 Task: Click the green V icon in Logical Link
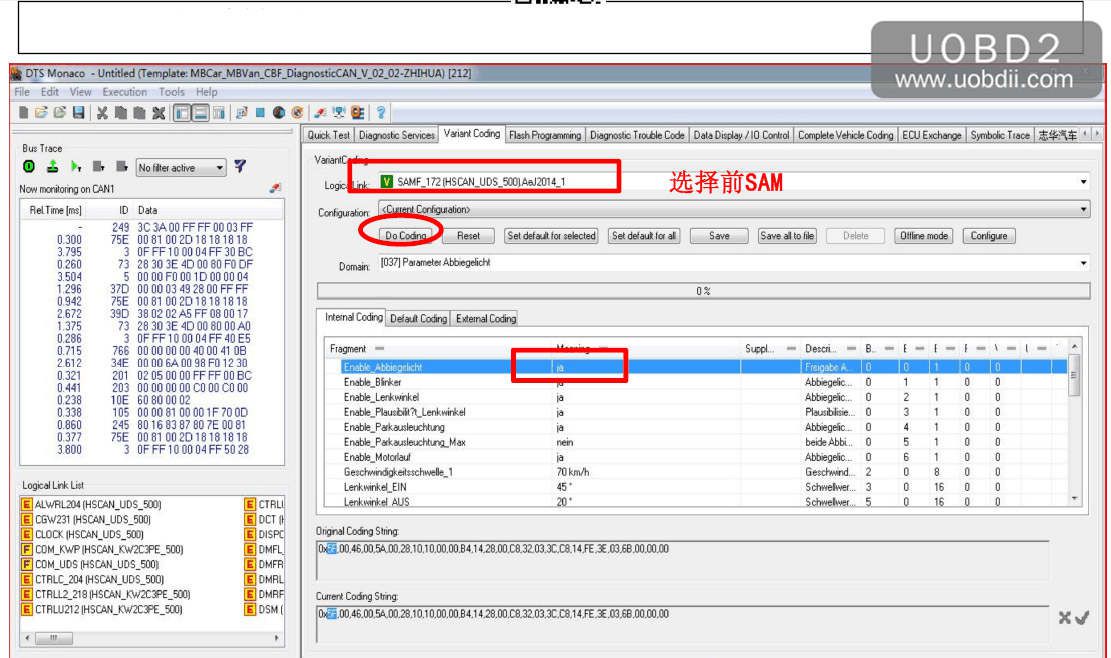click(x=386, y=182)
